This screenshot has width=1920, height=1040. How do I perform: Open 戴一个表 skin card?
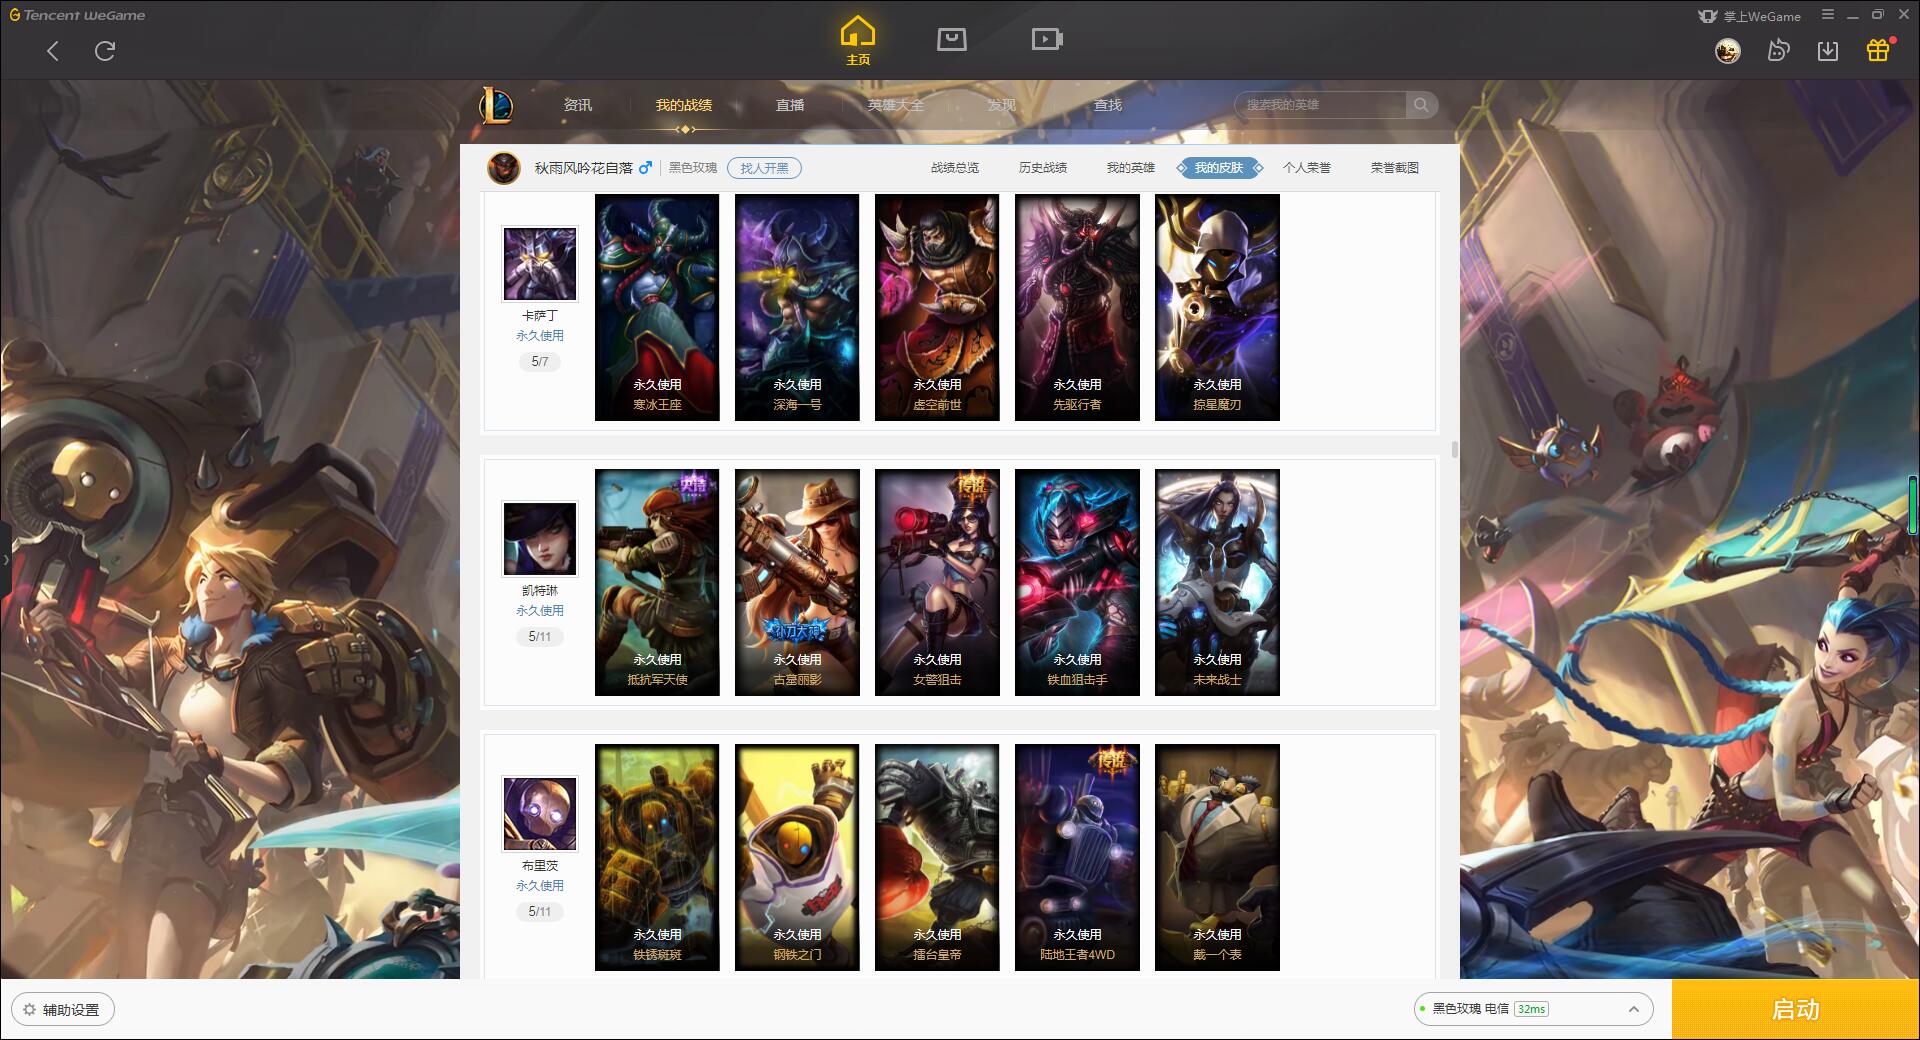coord(1217,857)
